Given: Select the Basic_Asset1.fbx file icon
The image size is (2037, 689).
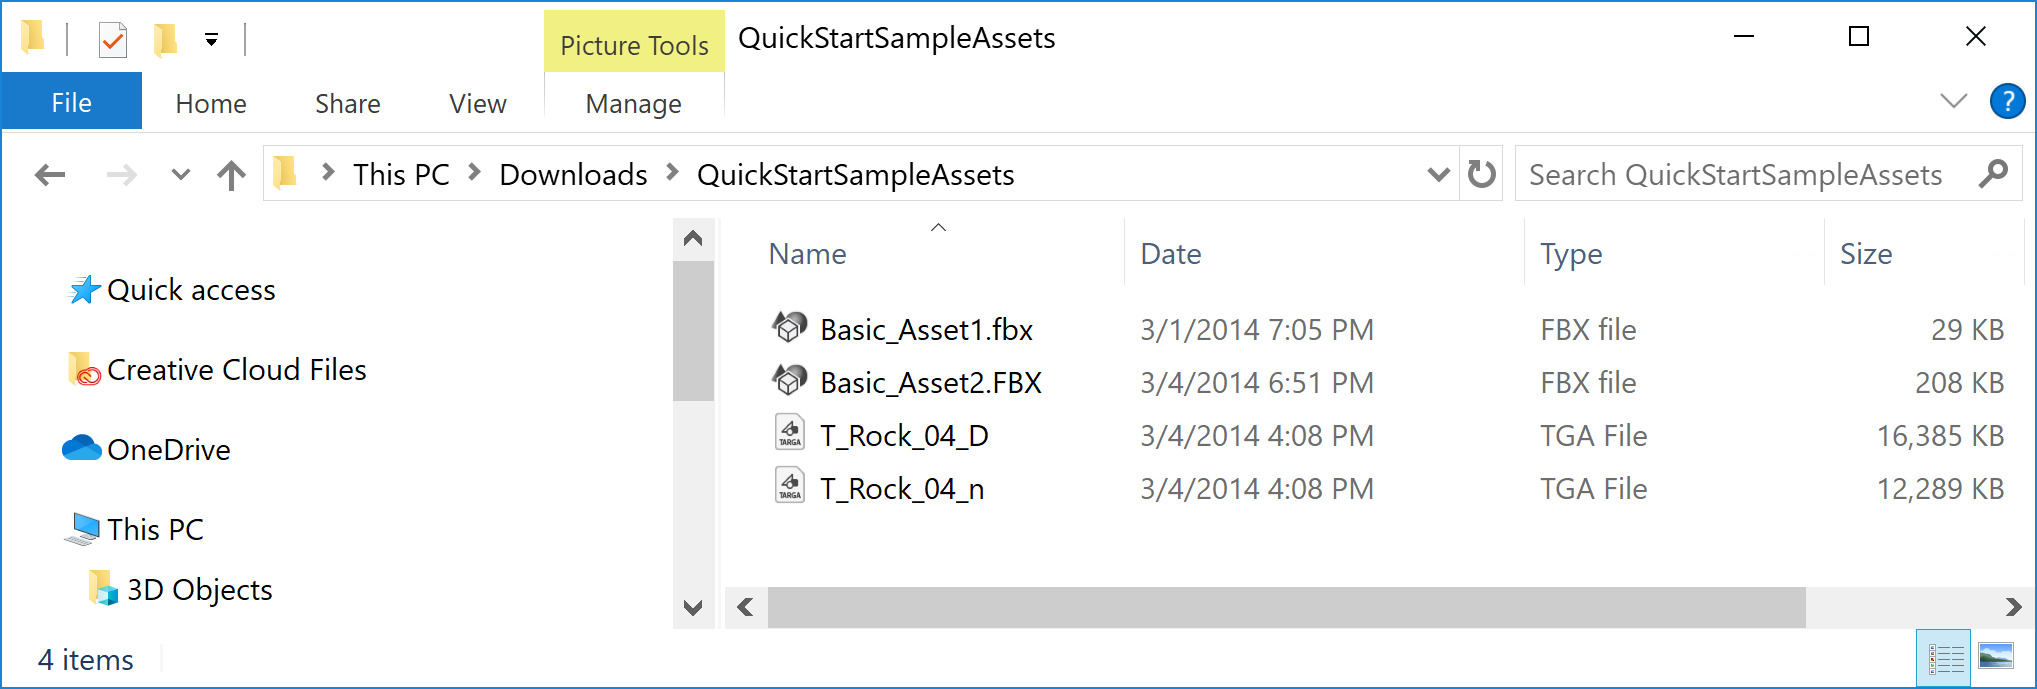Looking at the screenshot, I should tap(790, 328).
